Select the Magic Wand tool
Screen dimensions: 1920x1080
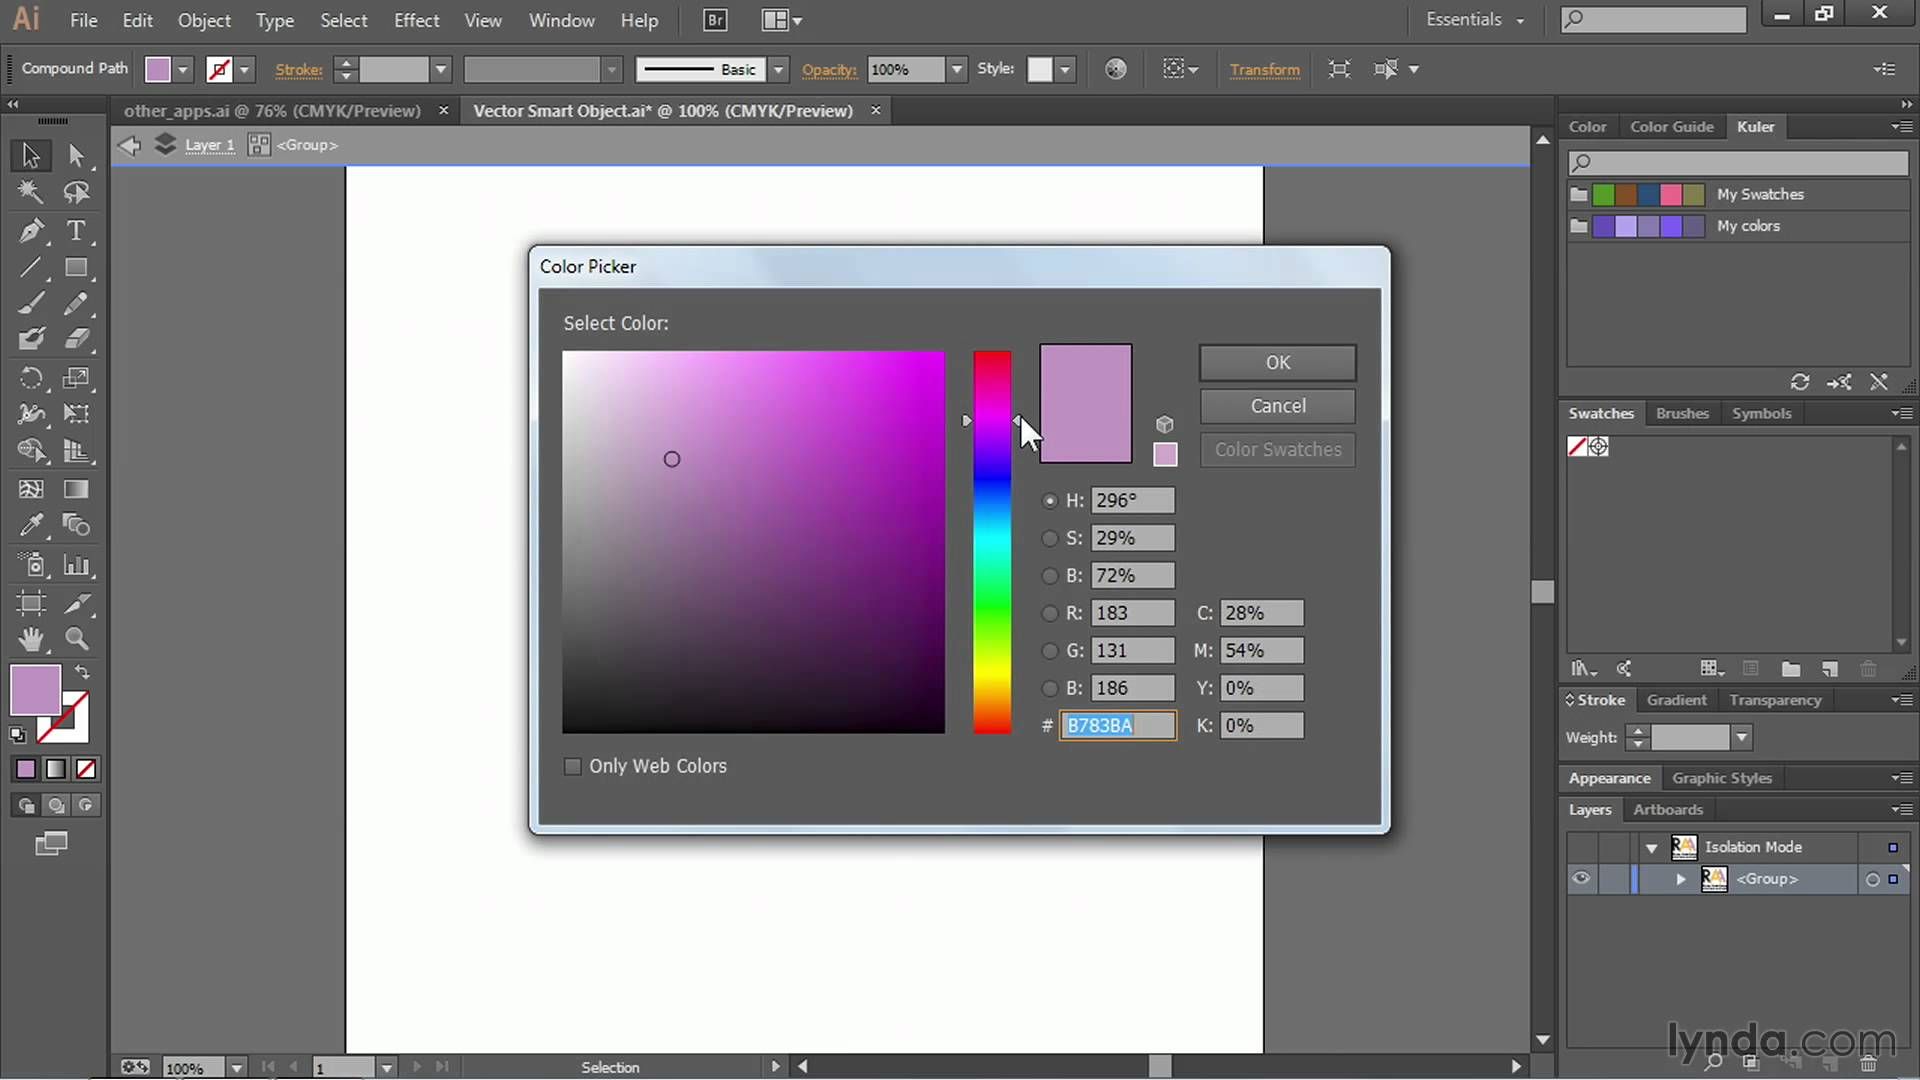point(31,192)
